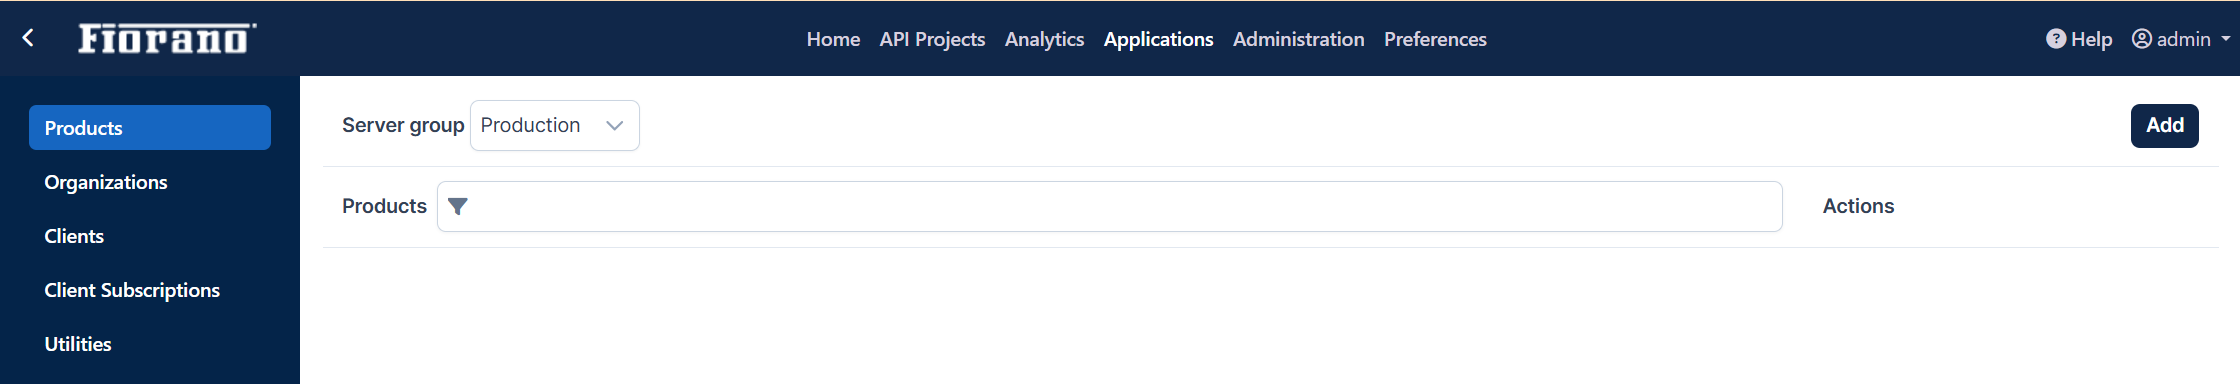Screen dimensions: 2240x384
Task: Click the Help question mark icon
Action: [2056, 39]
